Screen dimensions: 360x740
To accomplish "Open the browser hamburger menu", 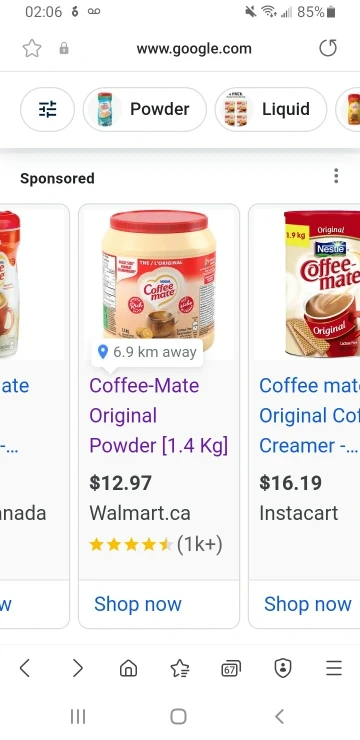I will pos(334,668).
